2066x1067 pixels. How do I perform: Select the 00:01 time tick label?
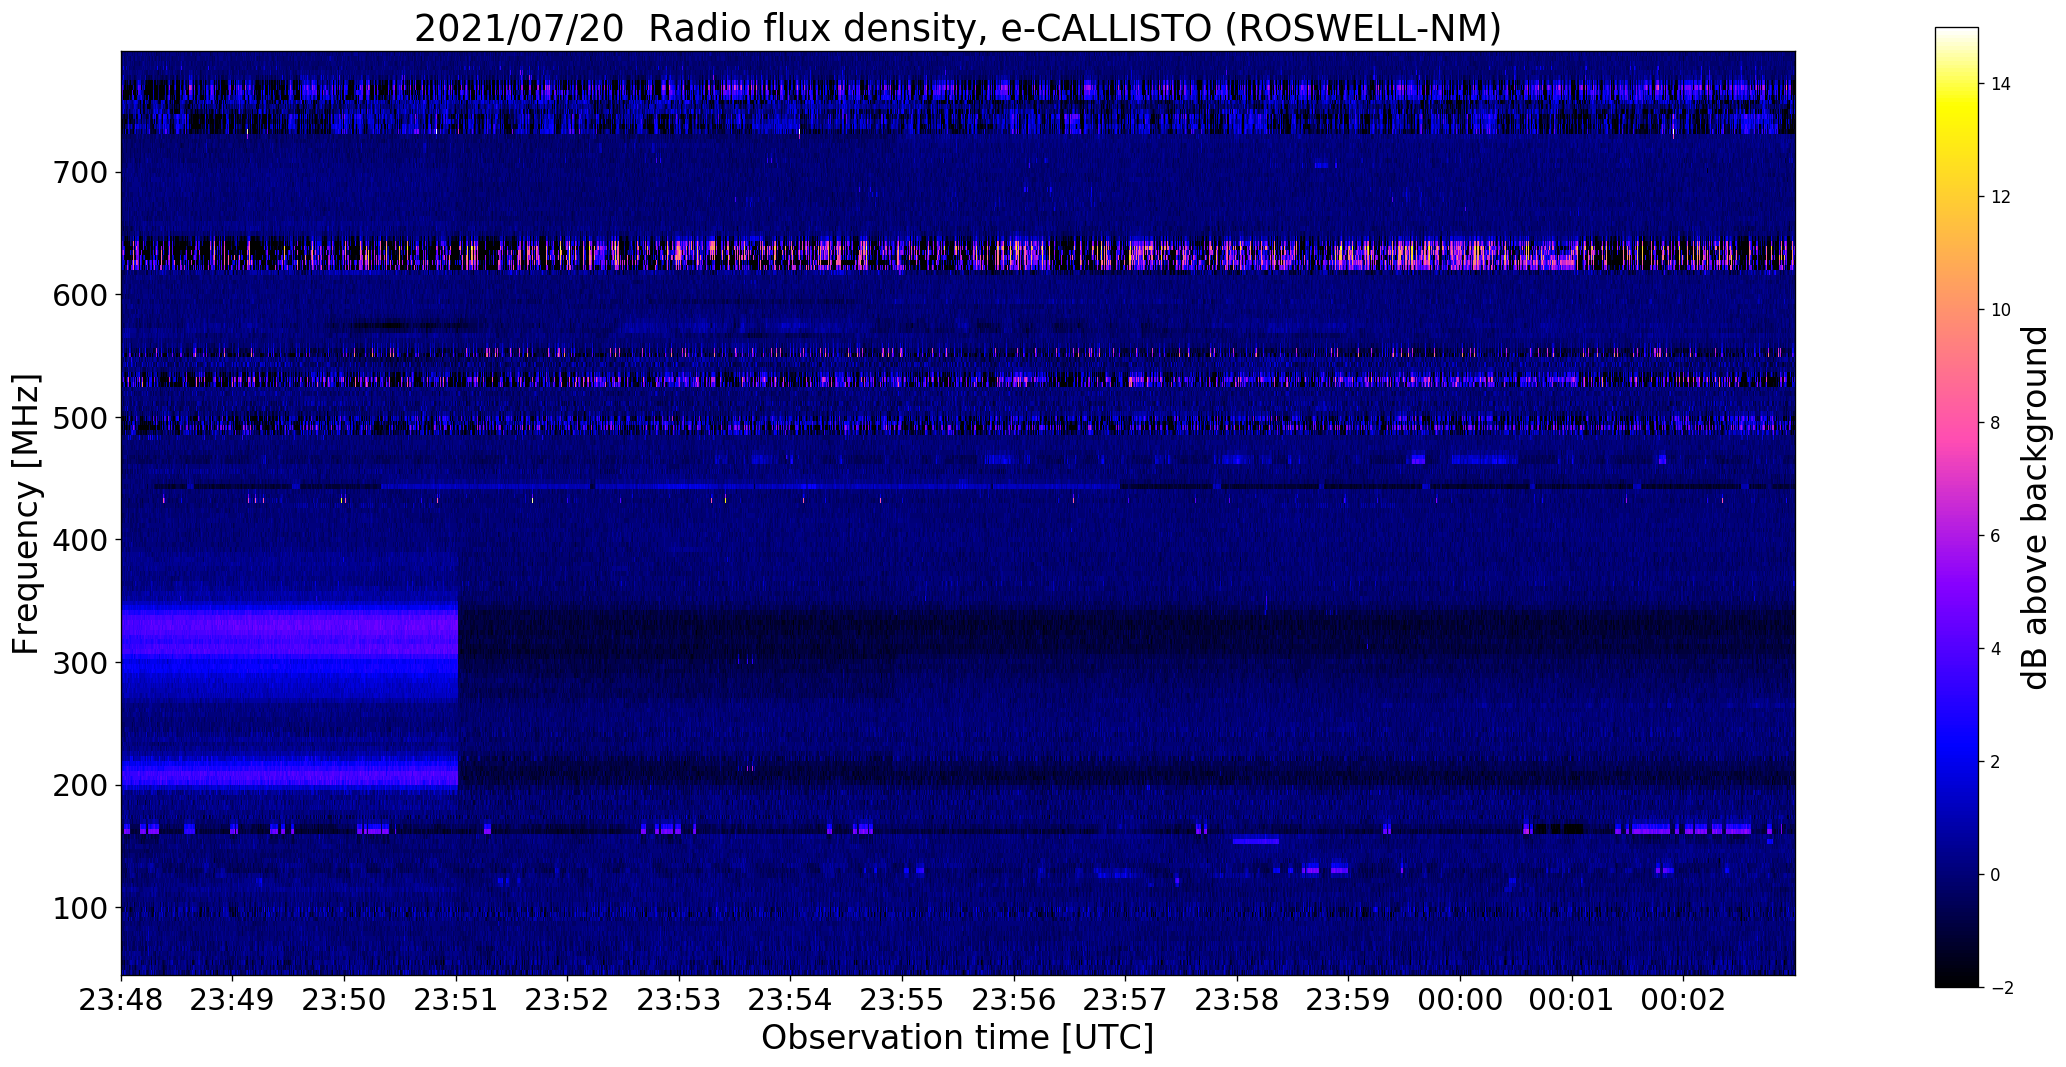tap(1572, 1000)
